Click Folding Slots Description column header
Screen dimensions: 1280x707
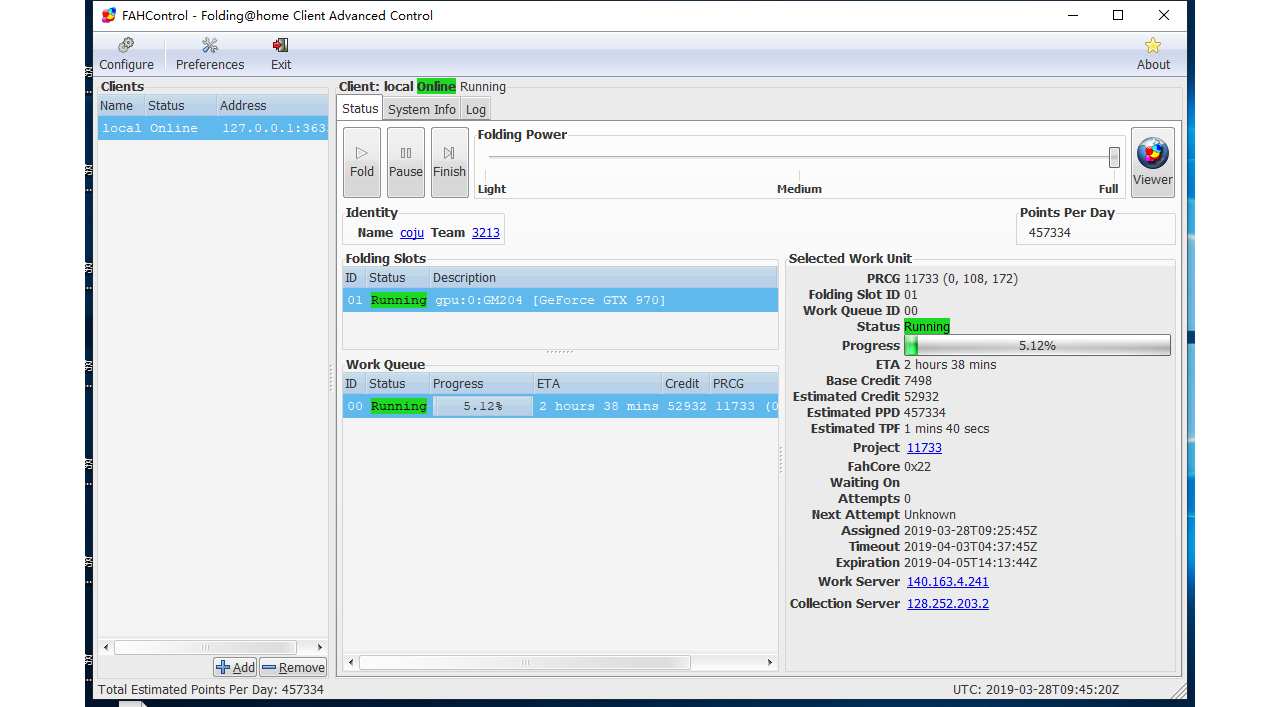[x=603, y=278]
